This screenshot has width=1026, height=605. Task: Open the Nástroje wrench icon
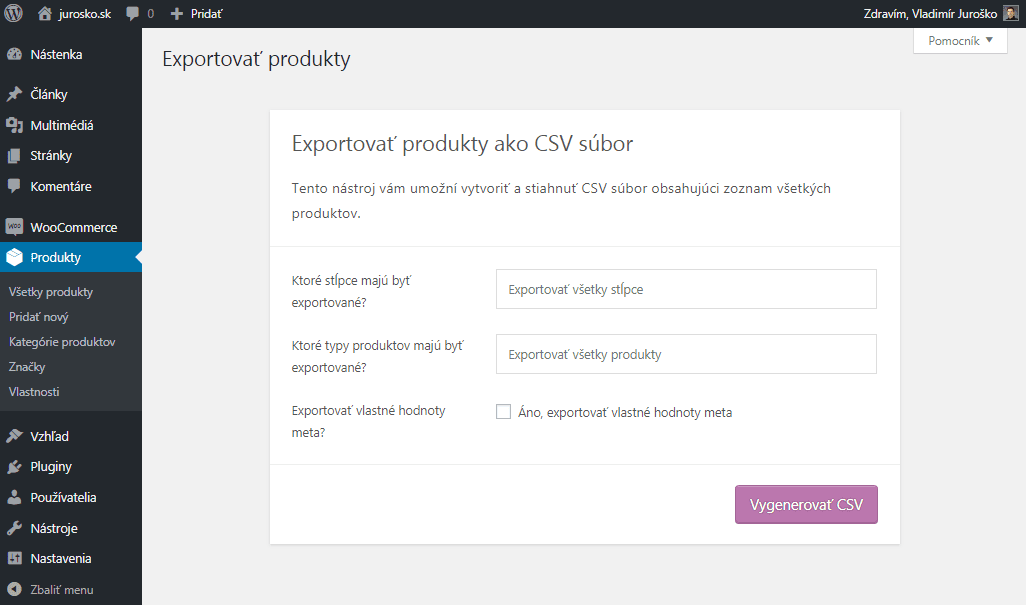[14, 528]
